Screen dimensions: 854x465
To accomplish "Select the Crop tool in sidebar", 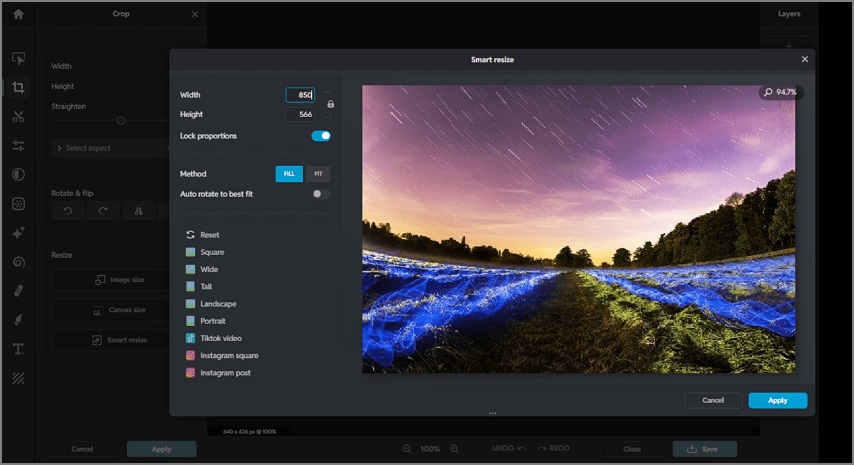I will [19, 87].
